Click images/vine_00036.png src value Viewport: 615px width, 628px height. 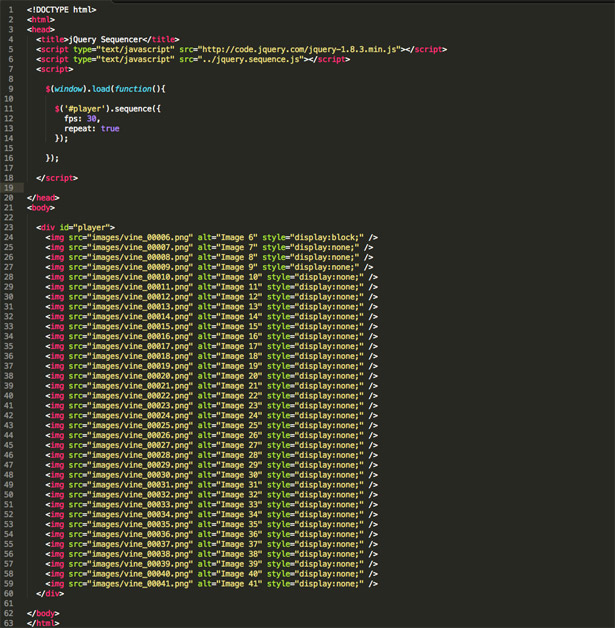pyautogui.click(x=140, y=534)
